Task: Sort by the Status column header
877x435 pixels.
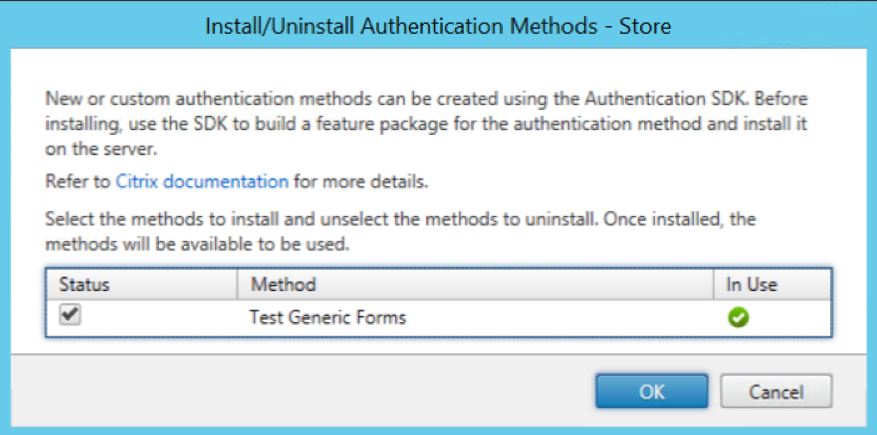Action: coord(84,285)
